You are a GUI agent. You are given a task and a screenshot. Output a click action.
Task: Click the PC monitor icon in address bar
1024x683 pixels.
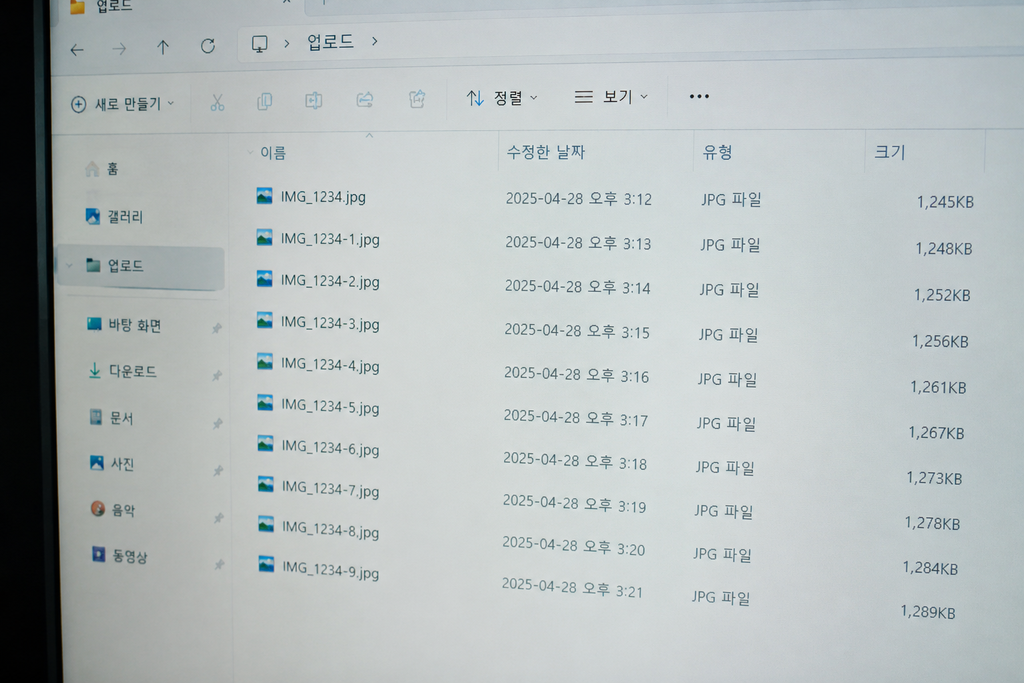click(x=259, y=44)
